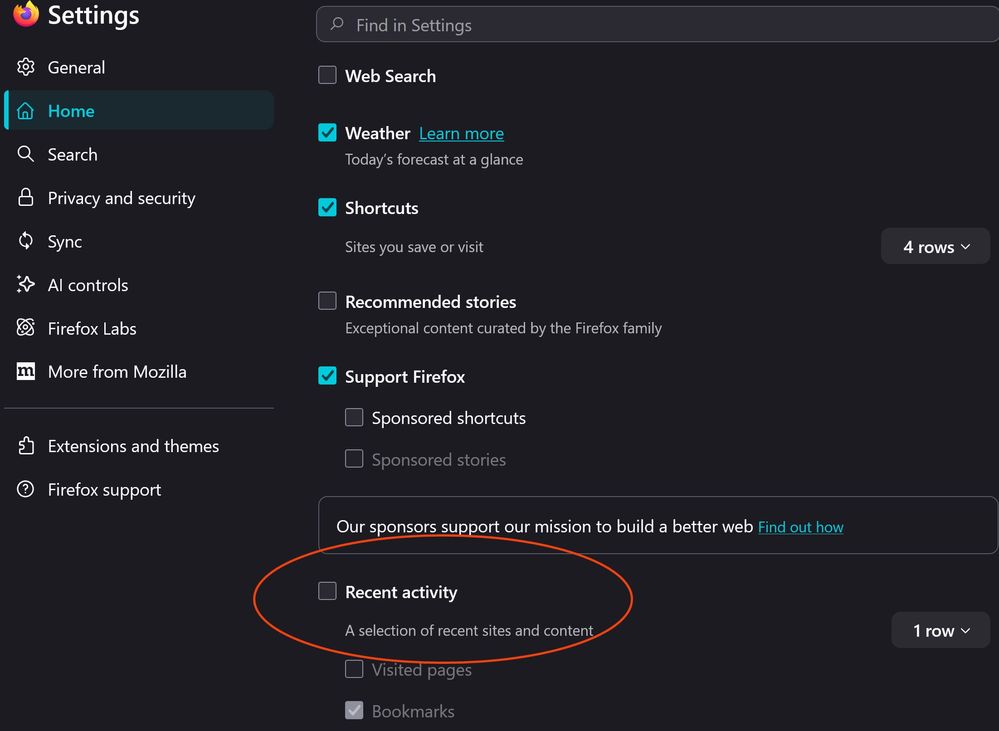Click the Home house icon
This screenshot has height=731, width=999.
25,111
